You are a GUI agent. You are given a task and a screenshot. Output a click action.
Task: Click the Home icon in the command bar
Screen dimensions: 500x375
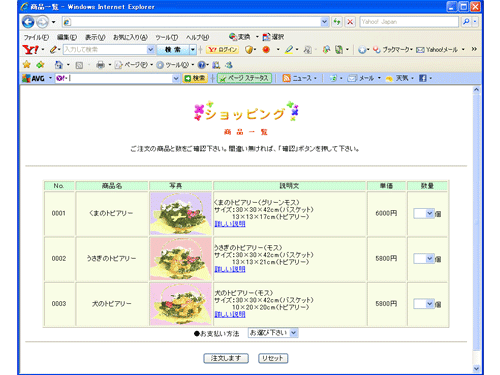[x=59, y=65]
